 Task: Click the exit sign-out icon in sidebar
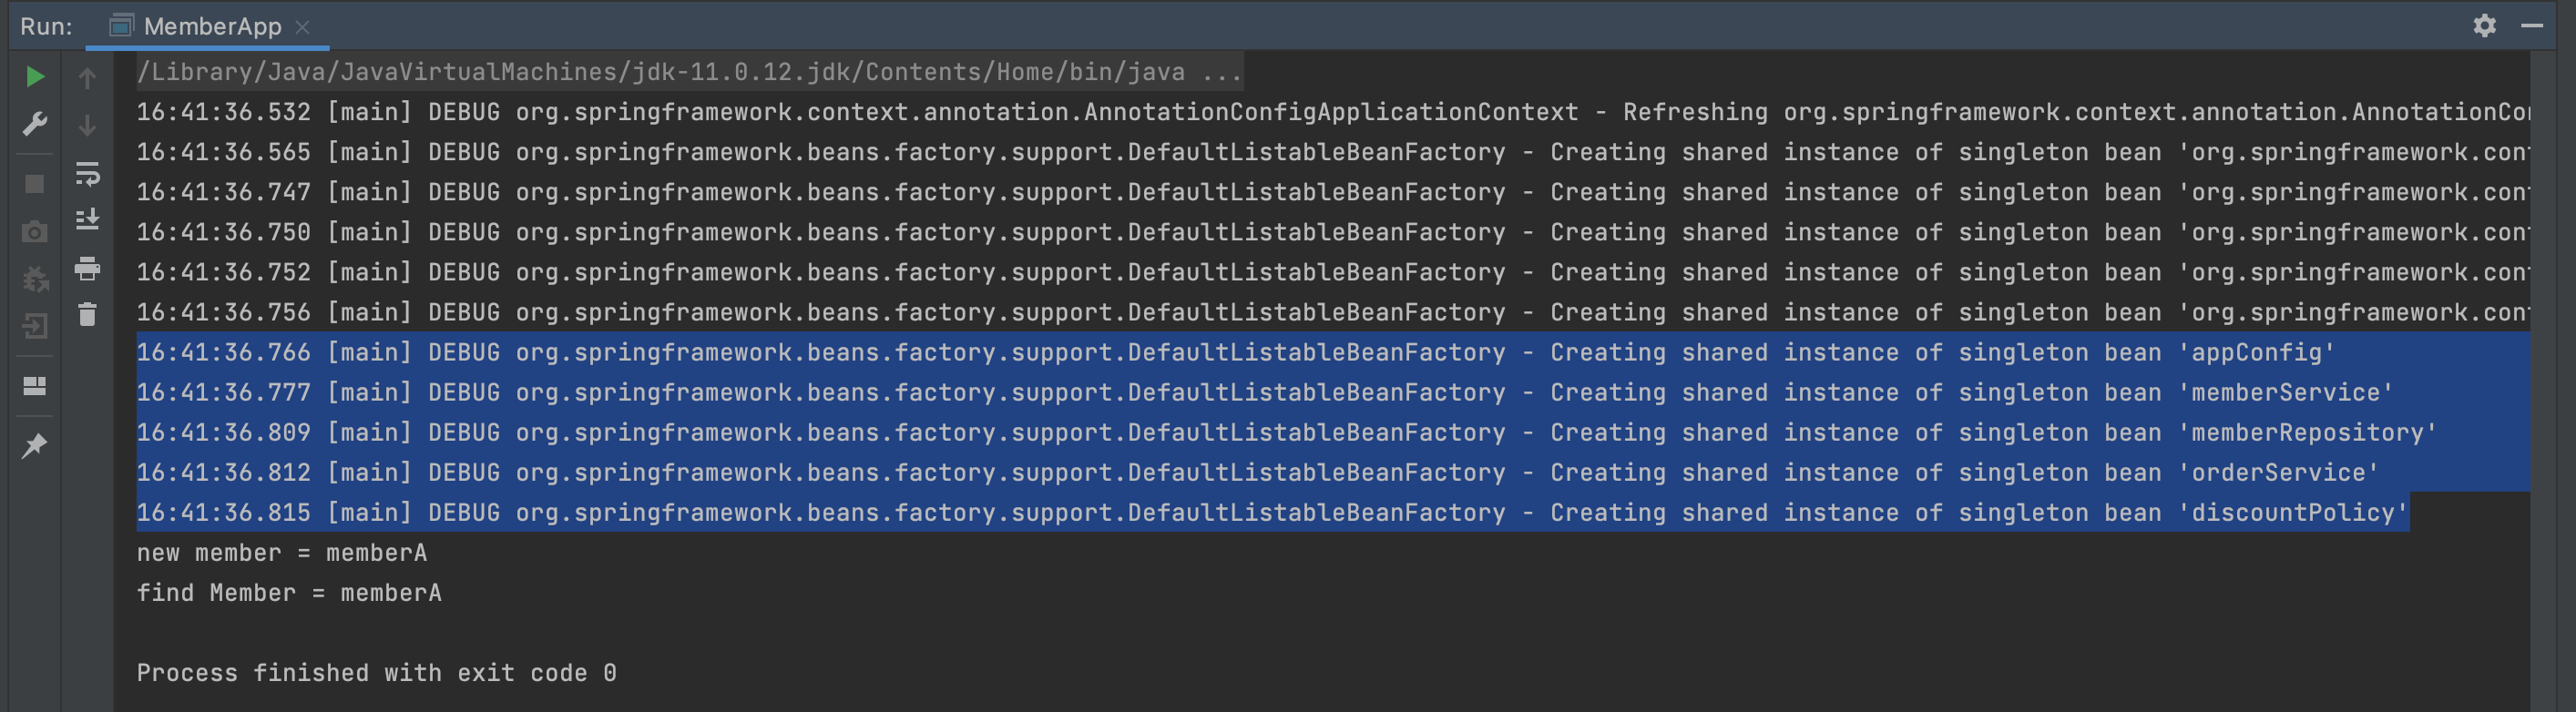(35, 327)
